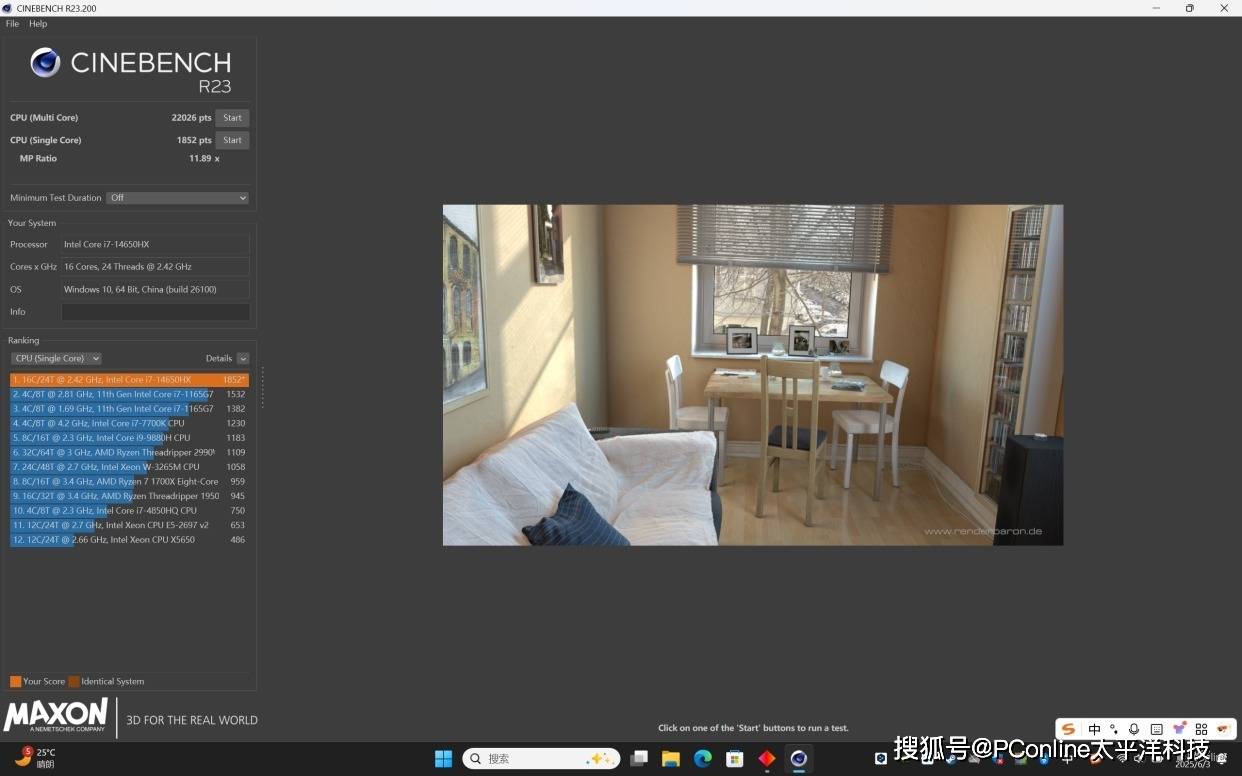Image resolution: width=1242 pixels, height=776 pixels.
Task: Open the Help menu
Action: click(x=38, y=24)
